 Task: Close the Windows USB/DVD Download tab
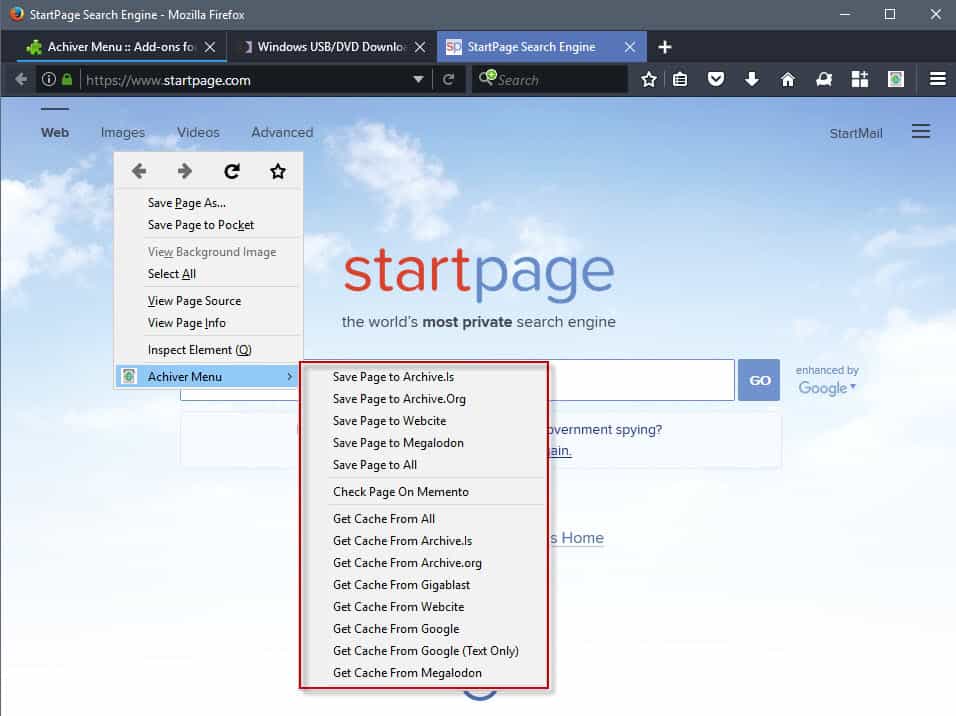point(420,47)
